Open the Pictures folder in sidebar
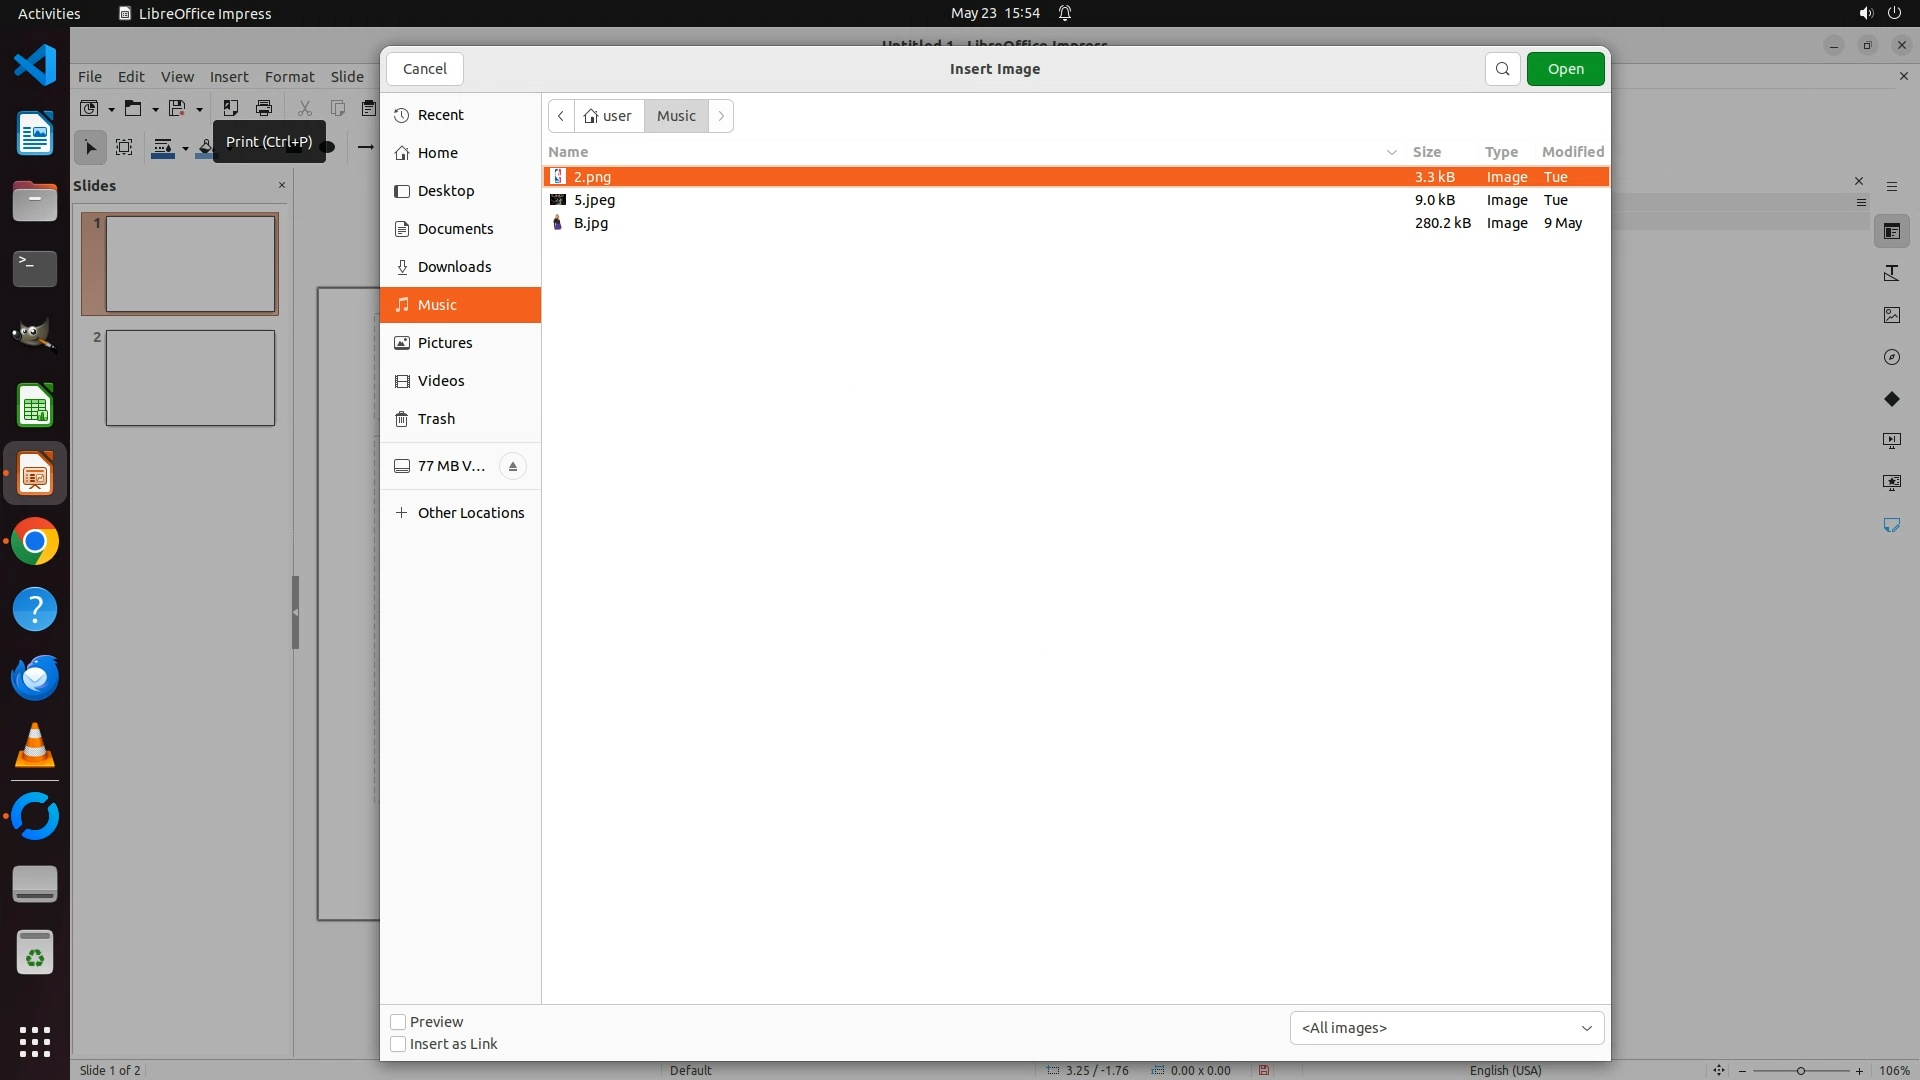This screenshot has width=1920, height=1080. (x=445, y=343)
